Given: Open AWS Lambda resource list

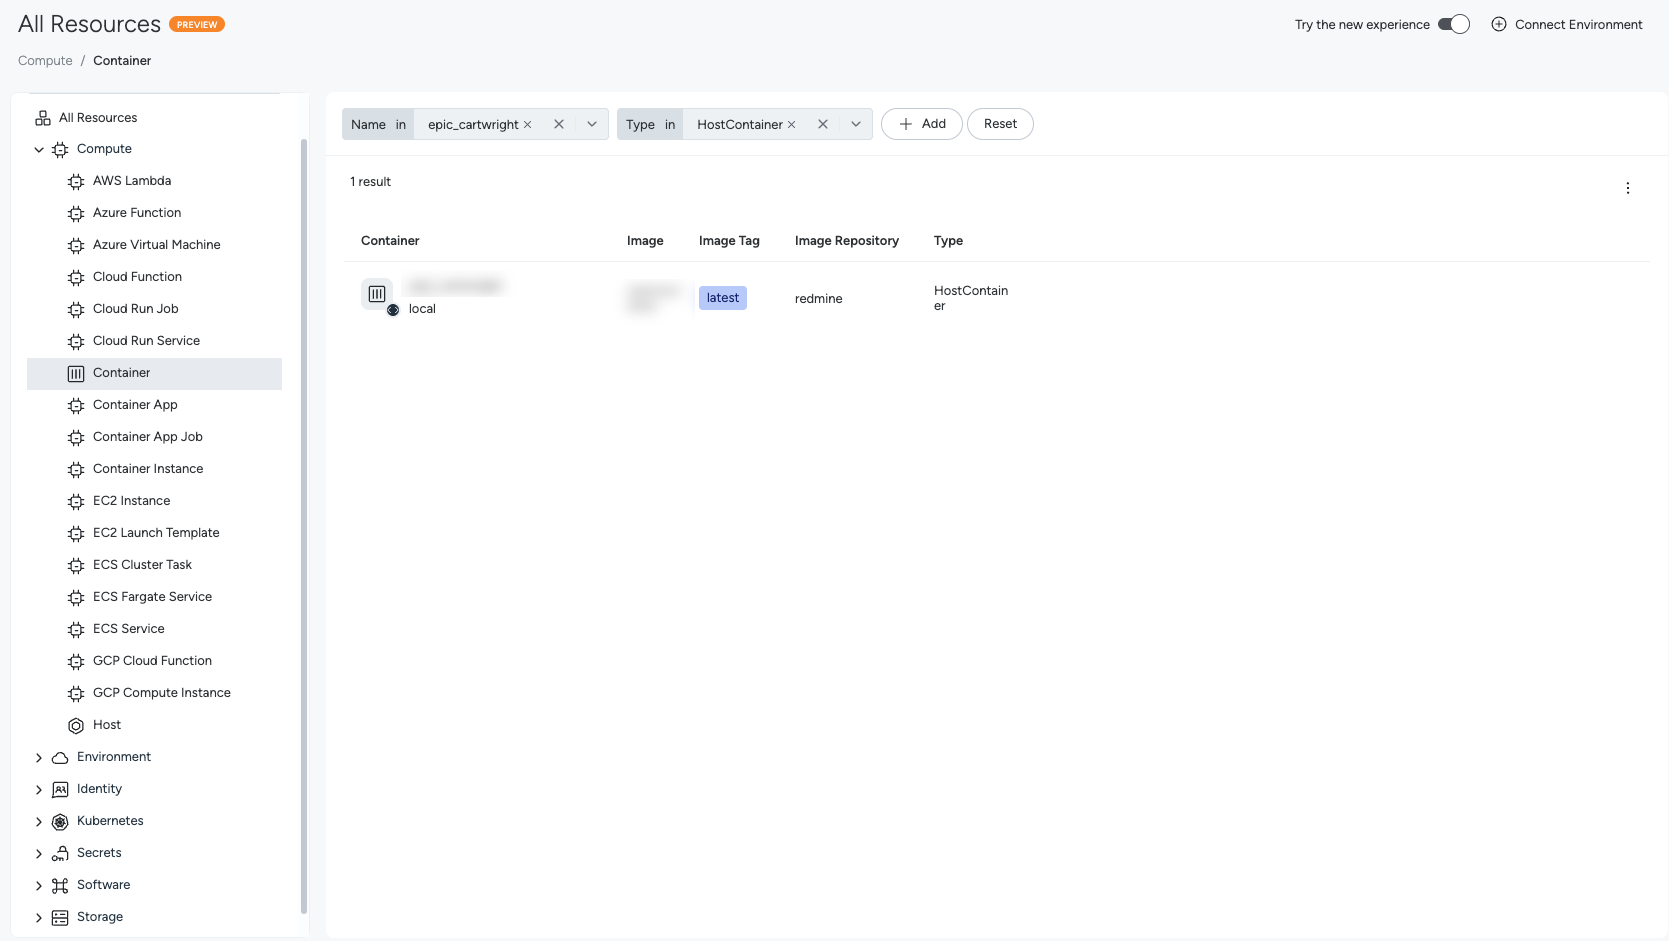Looking at the screenshot, I should tap(131, 181).
